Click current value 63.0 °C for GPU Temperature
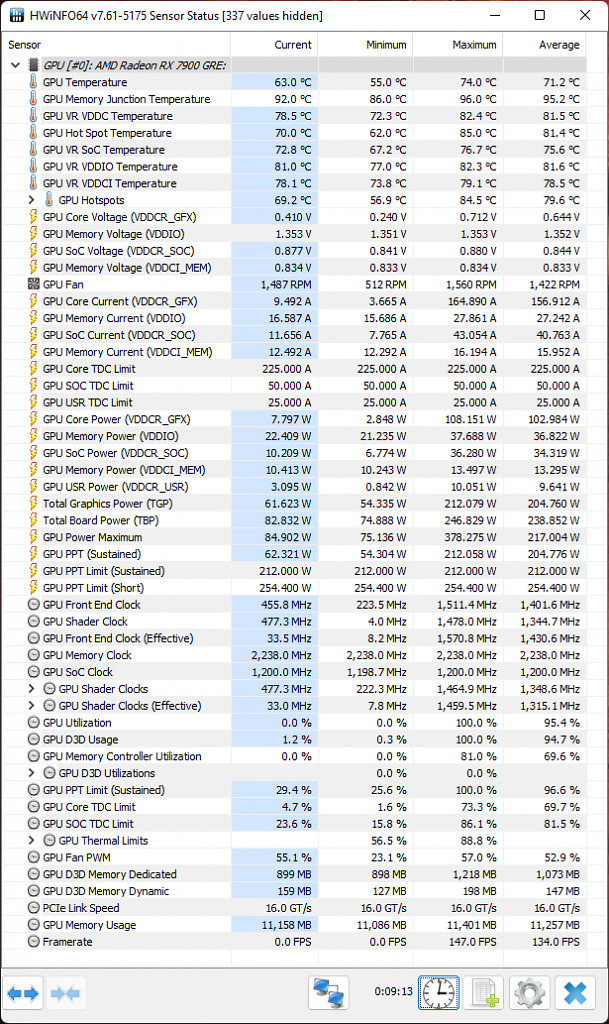609x1024 pixels. [x=292, y=82]
